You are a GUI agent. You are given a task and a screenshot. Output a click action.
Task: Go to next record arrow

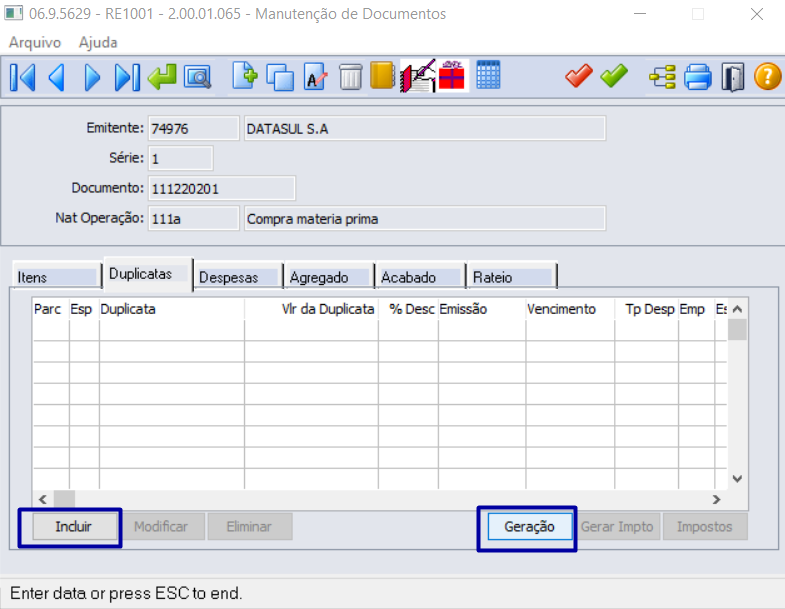point(92,77)
